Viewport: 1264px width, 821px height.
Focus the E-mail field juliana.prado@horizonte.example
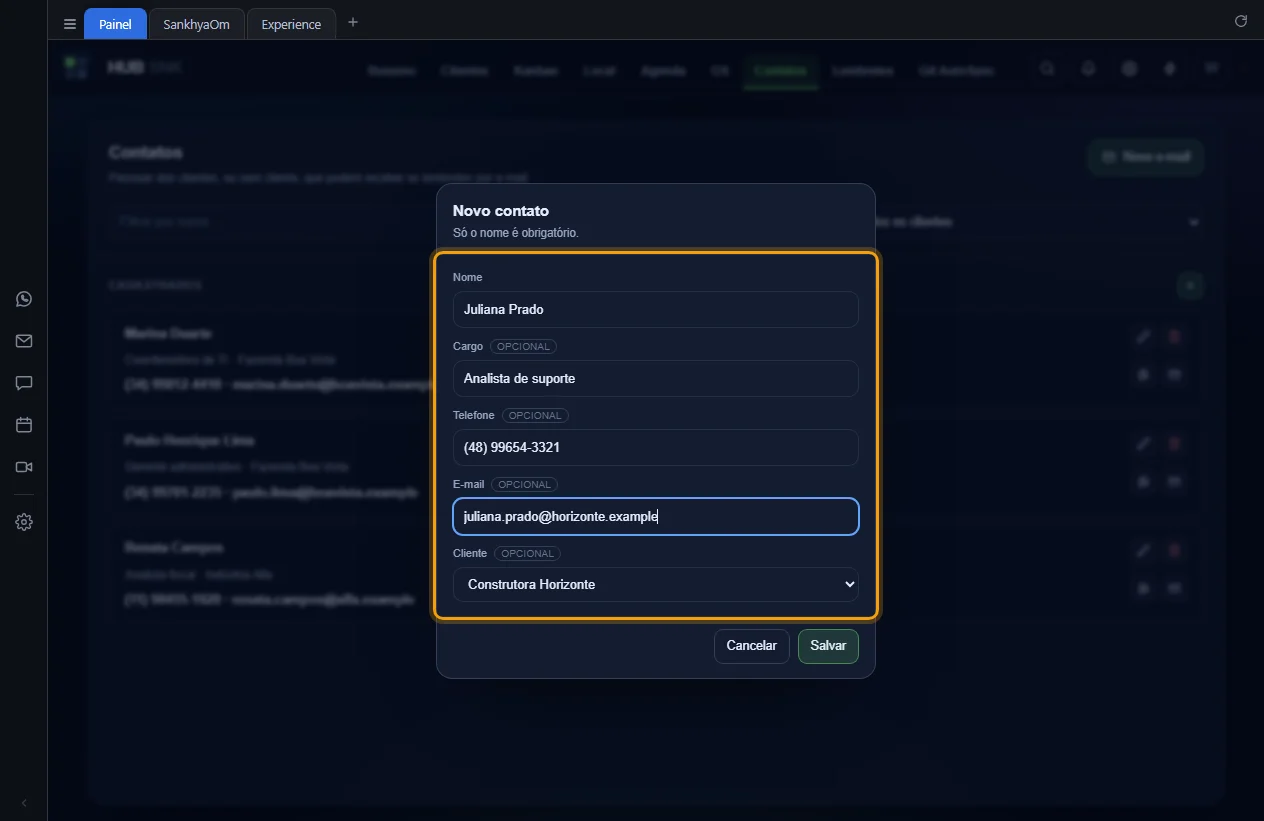[656, 516]
